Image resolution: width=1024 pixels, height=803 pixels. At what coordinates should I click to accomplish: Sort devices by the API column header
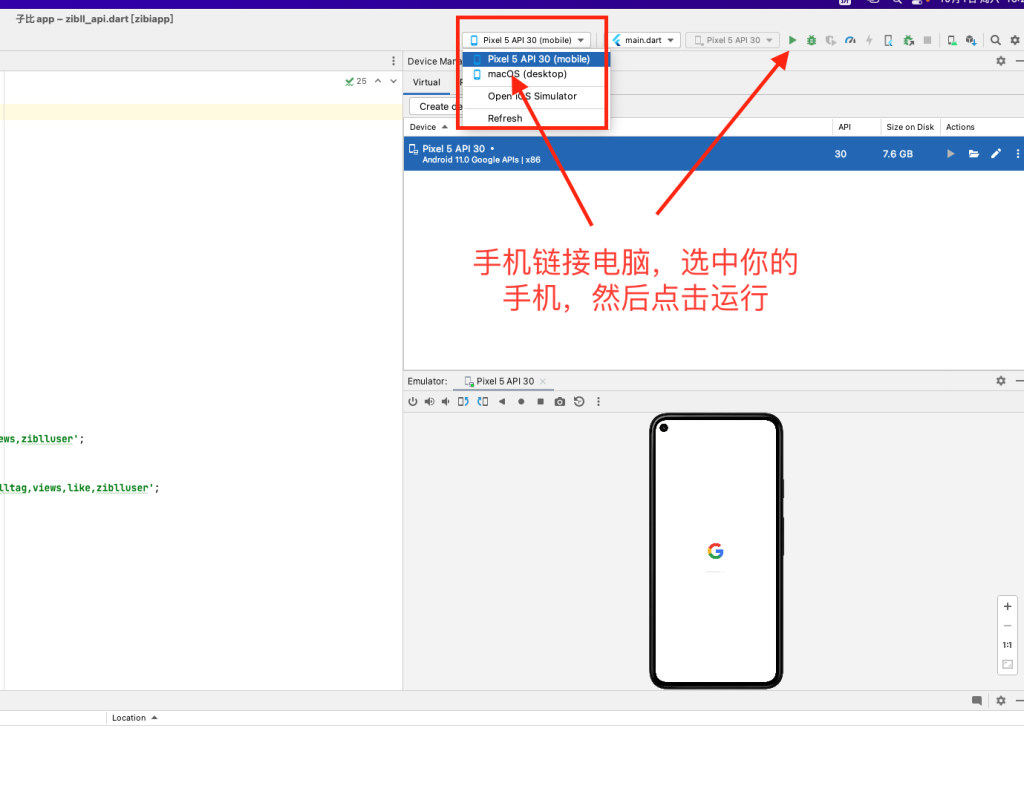click(x=842, y=127)
